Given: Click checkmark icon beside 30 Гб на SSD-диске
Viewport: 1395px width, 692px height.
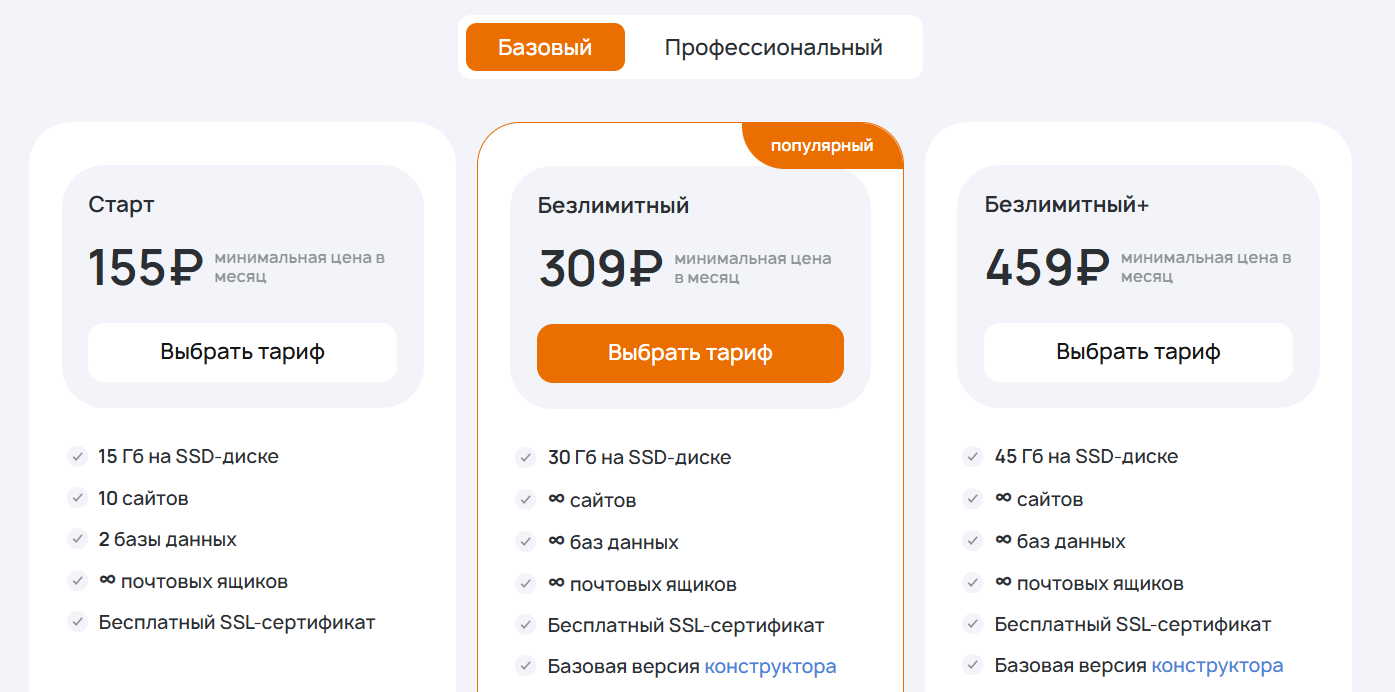Looking at the screenshot, I should click(x=525, y=458).
